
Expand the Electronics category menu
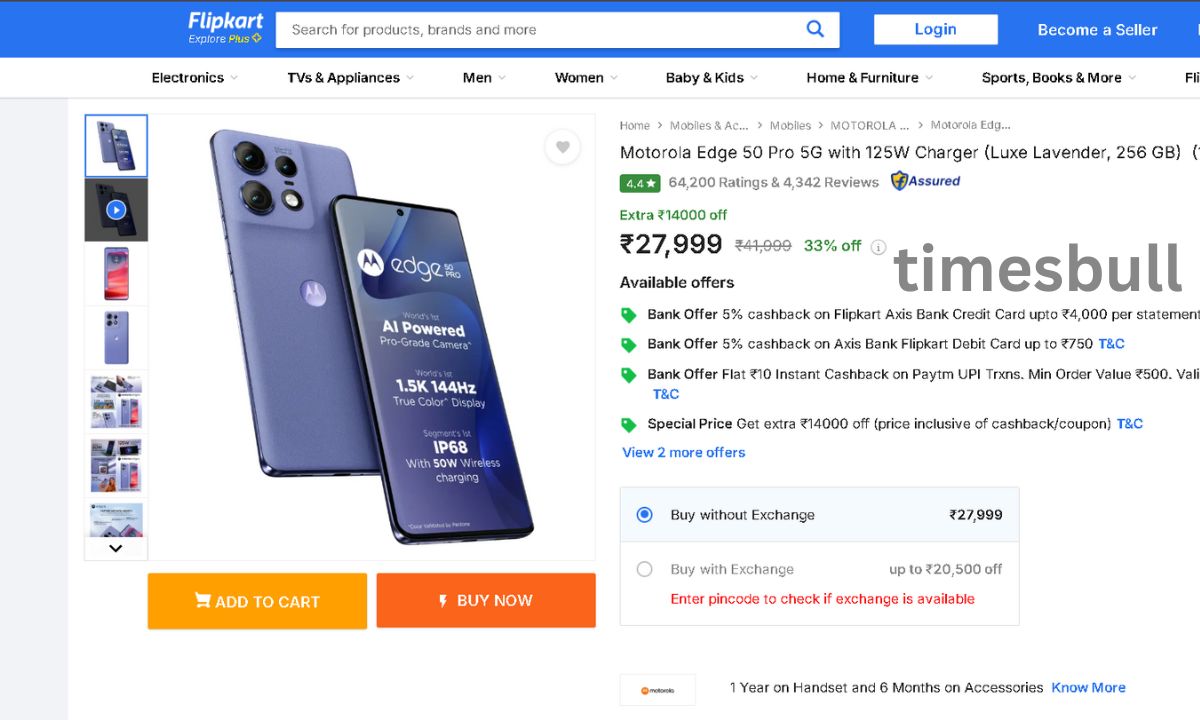pos(194,78)
